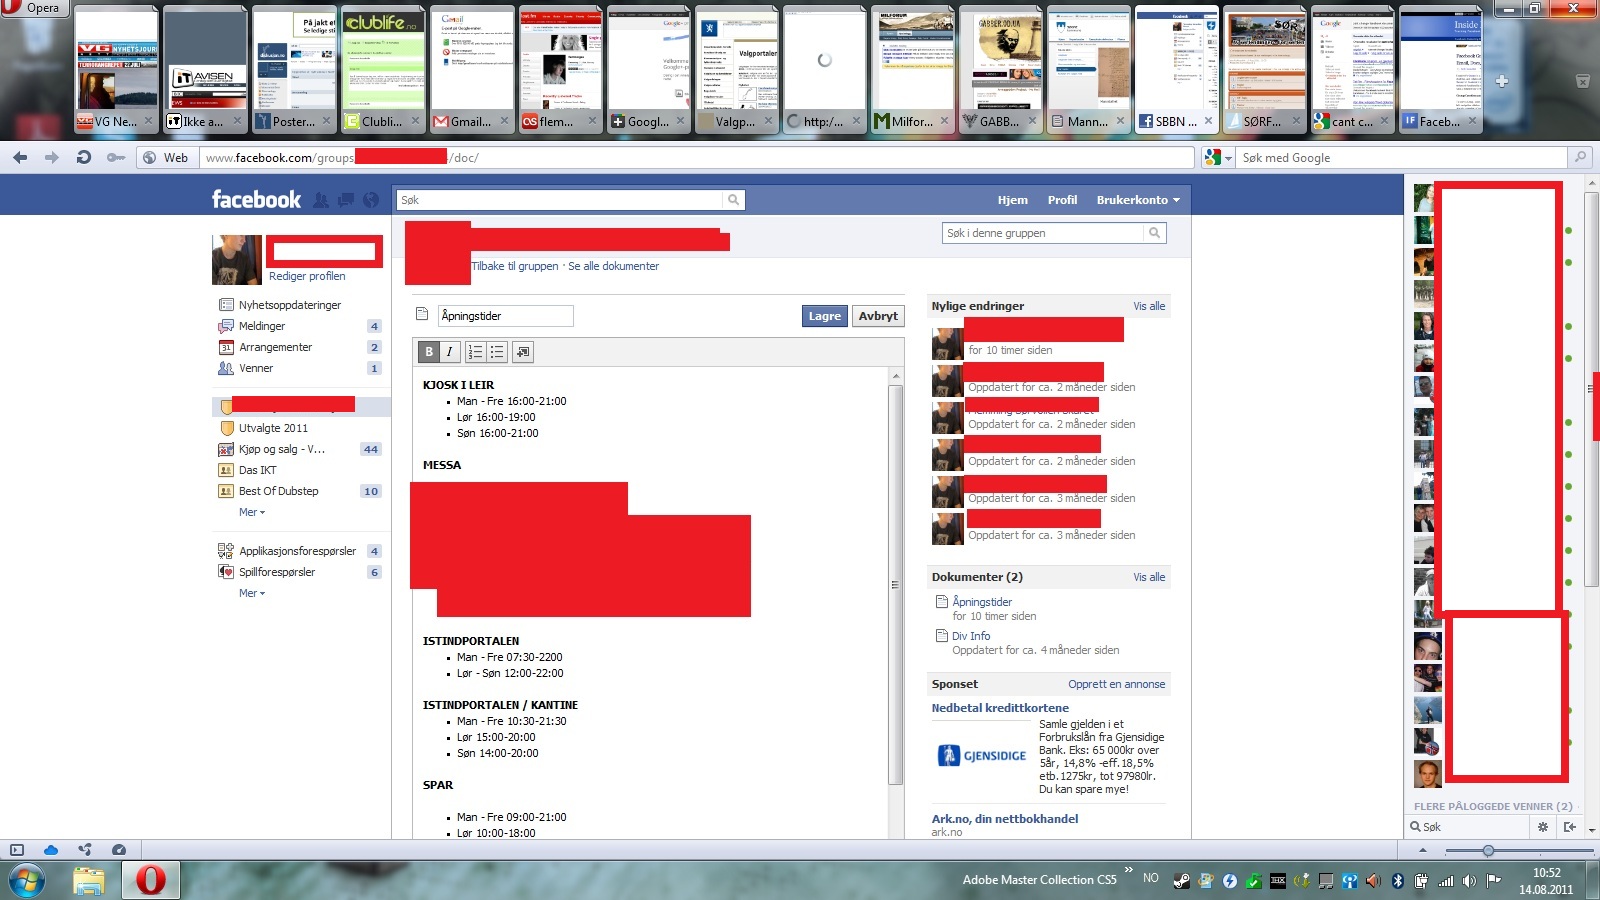
Task: Toggle italic formatting in document editor
Action: coord(450,352)
